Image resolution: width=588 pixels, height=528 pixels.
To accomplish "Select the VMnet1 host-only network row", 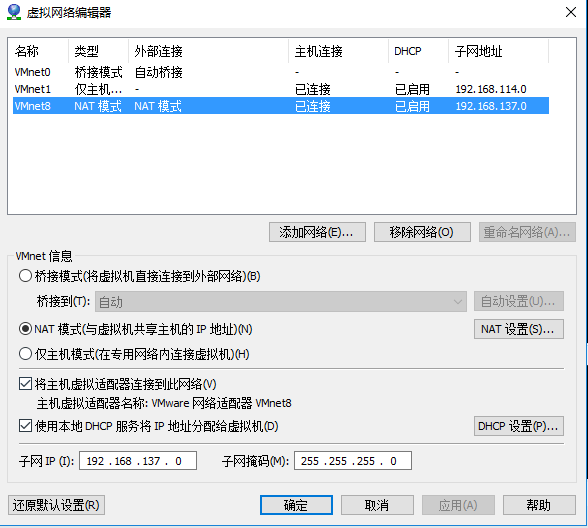I will (281, 89).
